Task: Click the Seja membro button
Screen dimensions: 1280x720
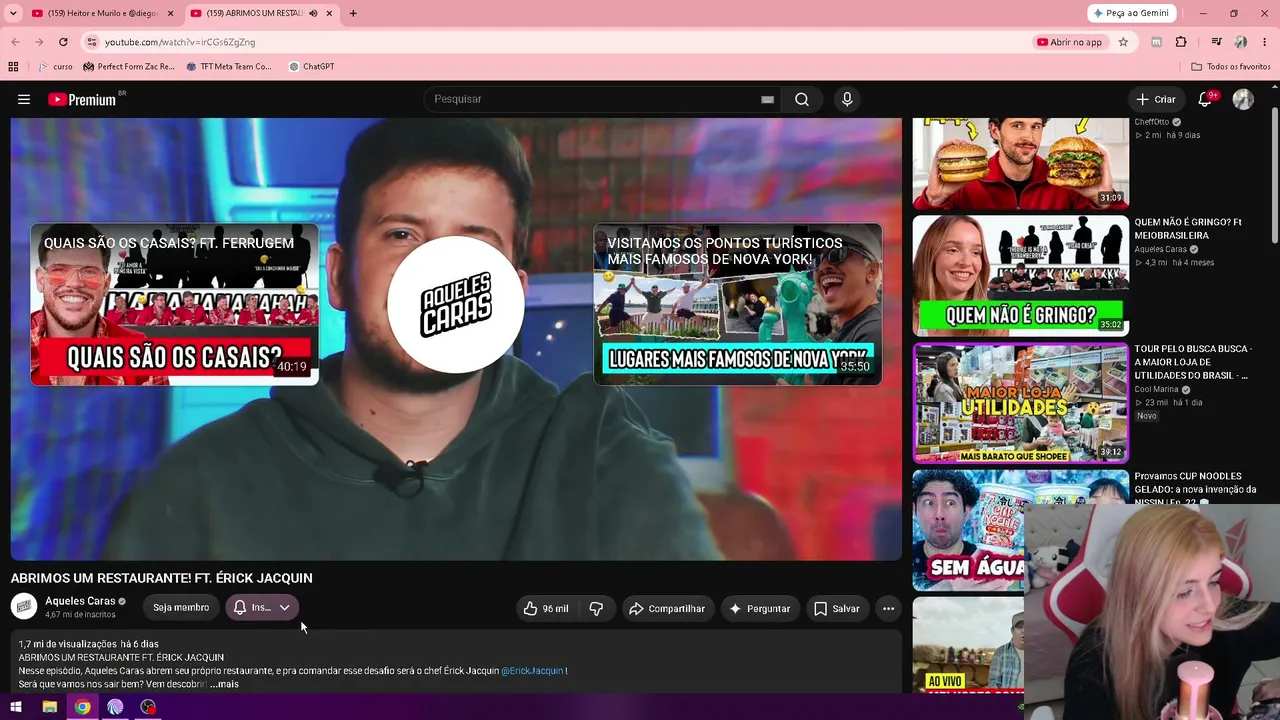Action: (181, 608)
